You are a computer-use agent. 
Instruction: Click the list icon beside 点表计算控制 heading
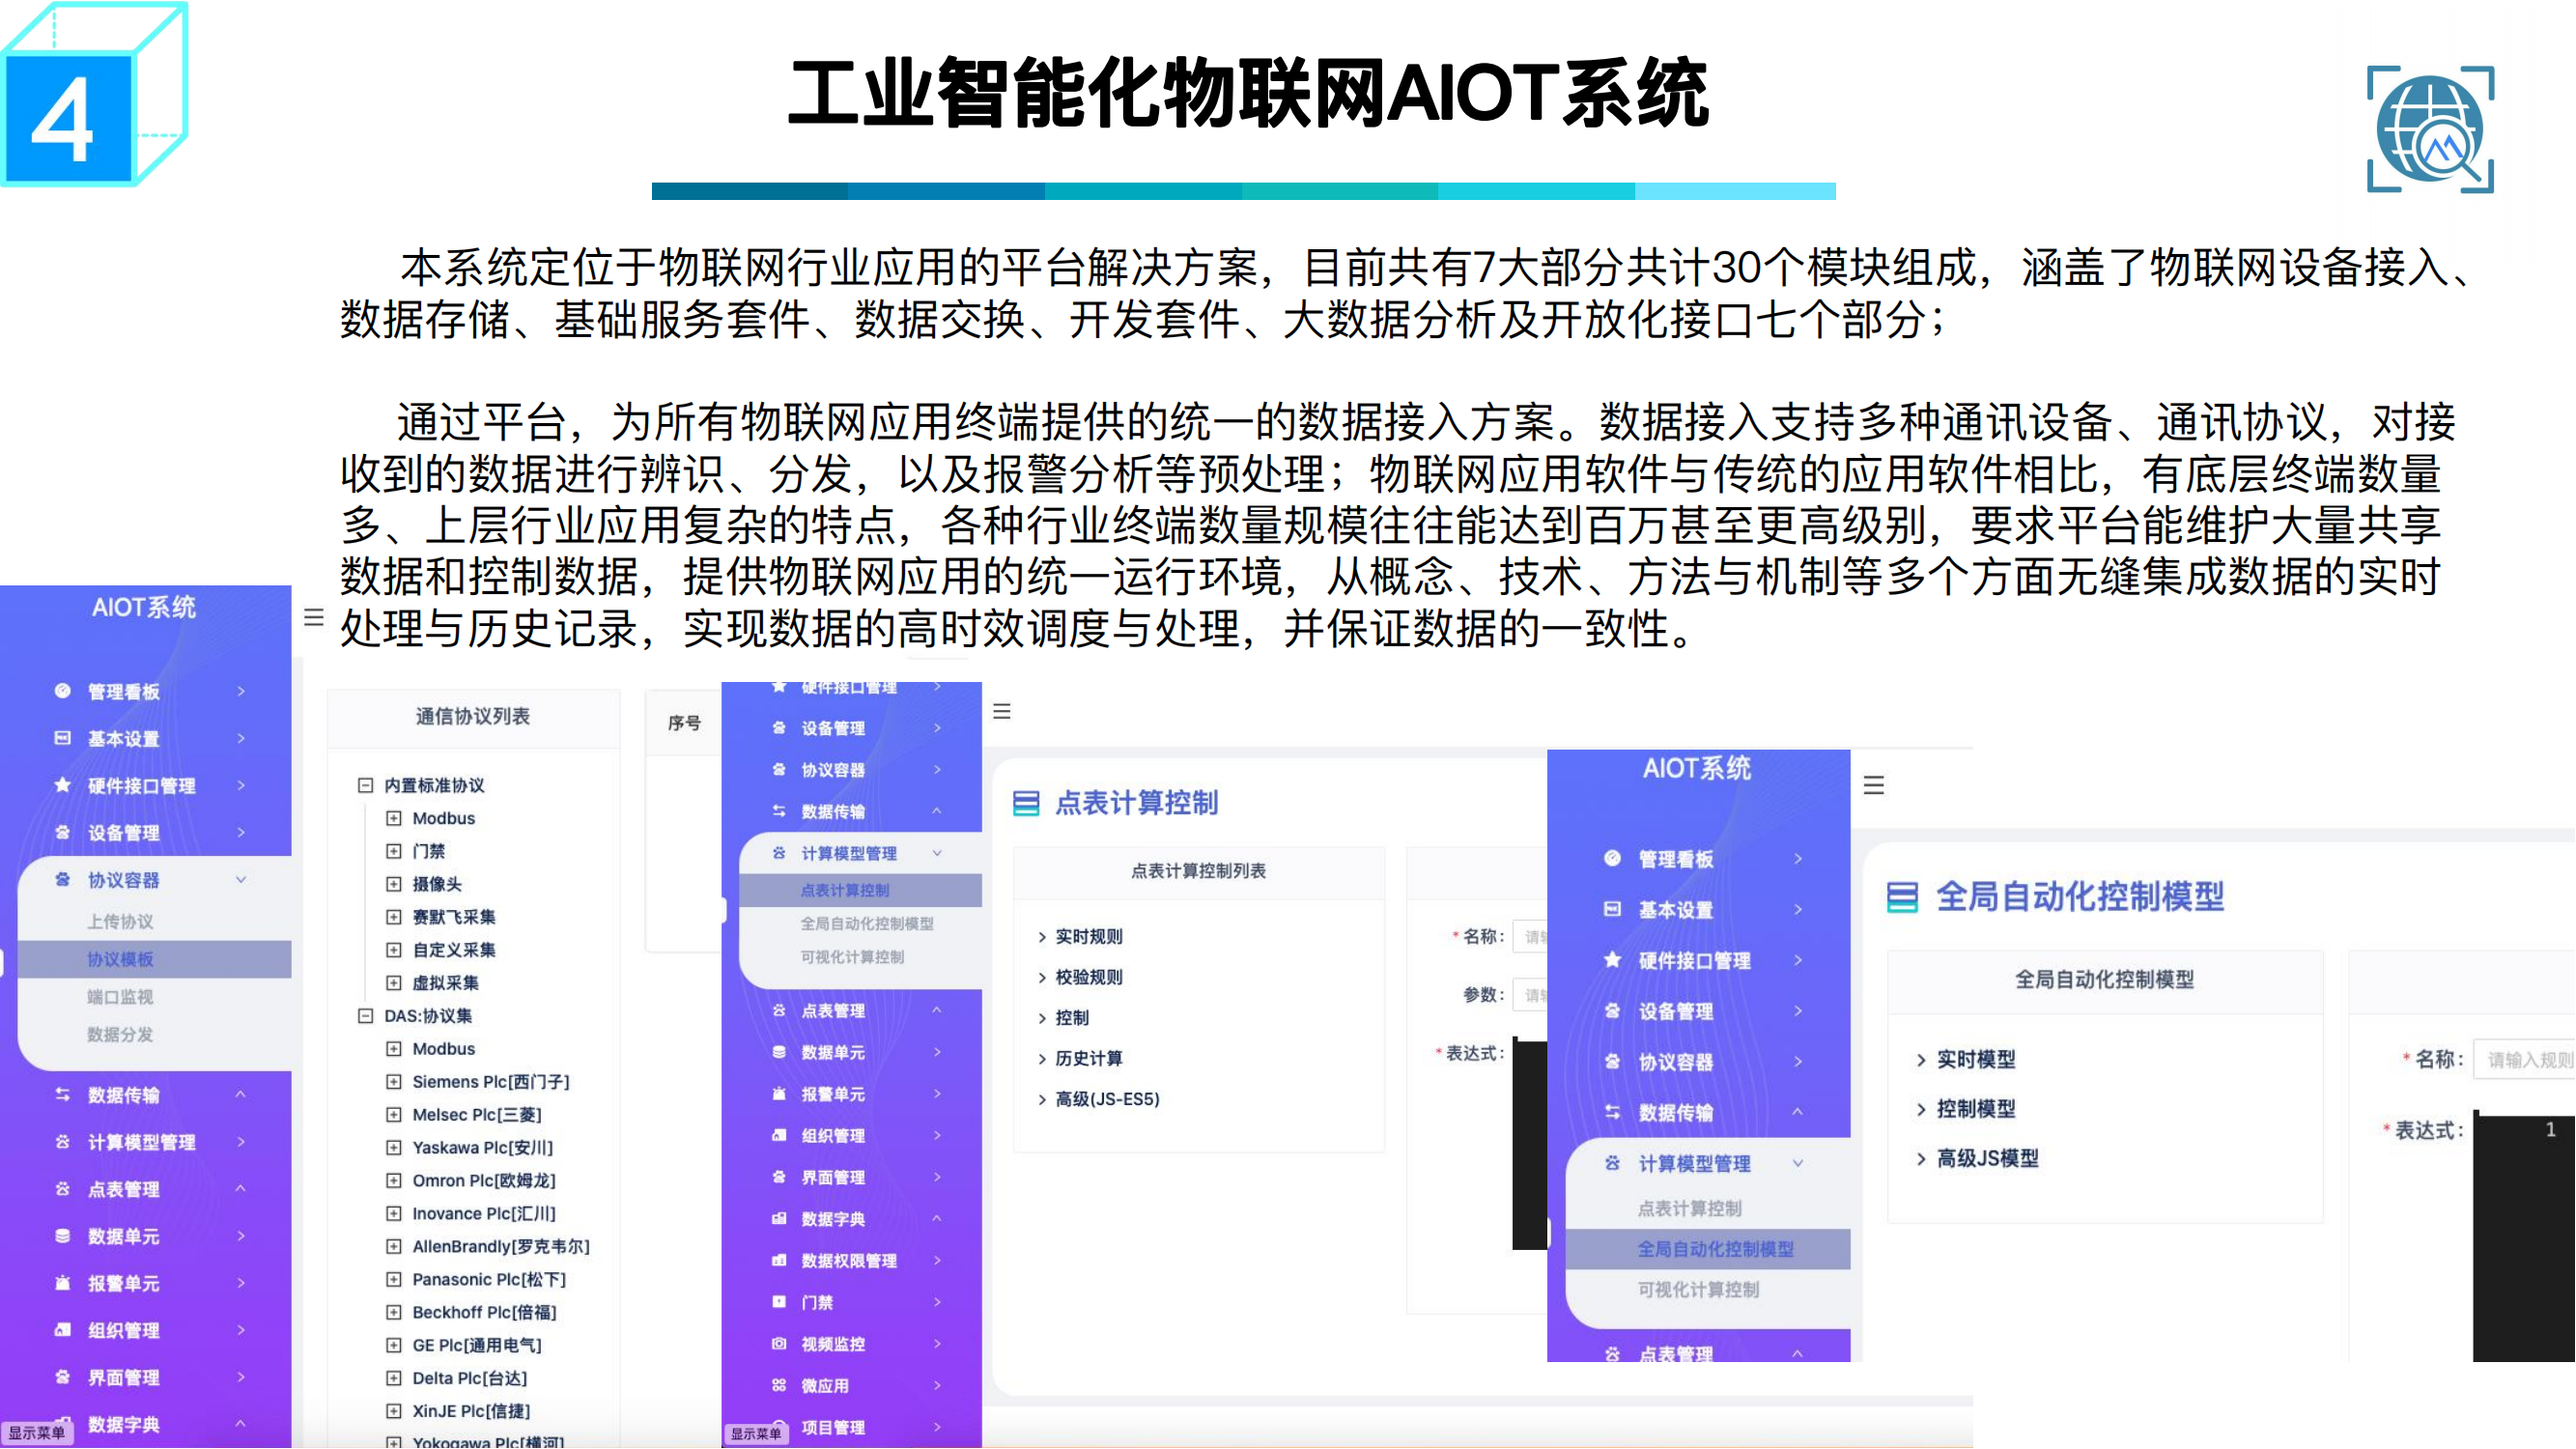pos(1026,803)
